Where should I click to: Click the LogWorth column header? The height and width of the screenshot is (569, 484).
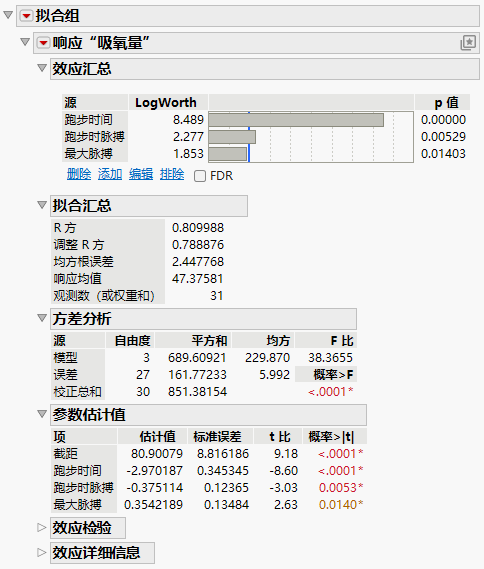click(x=166, y=103)
